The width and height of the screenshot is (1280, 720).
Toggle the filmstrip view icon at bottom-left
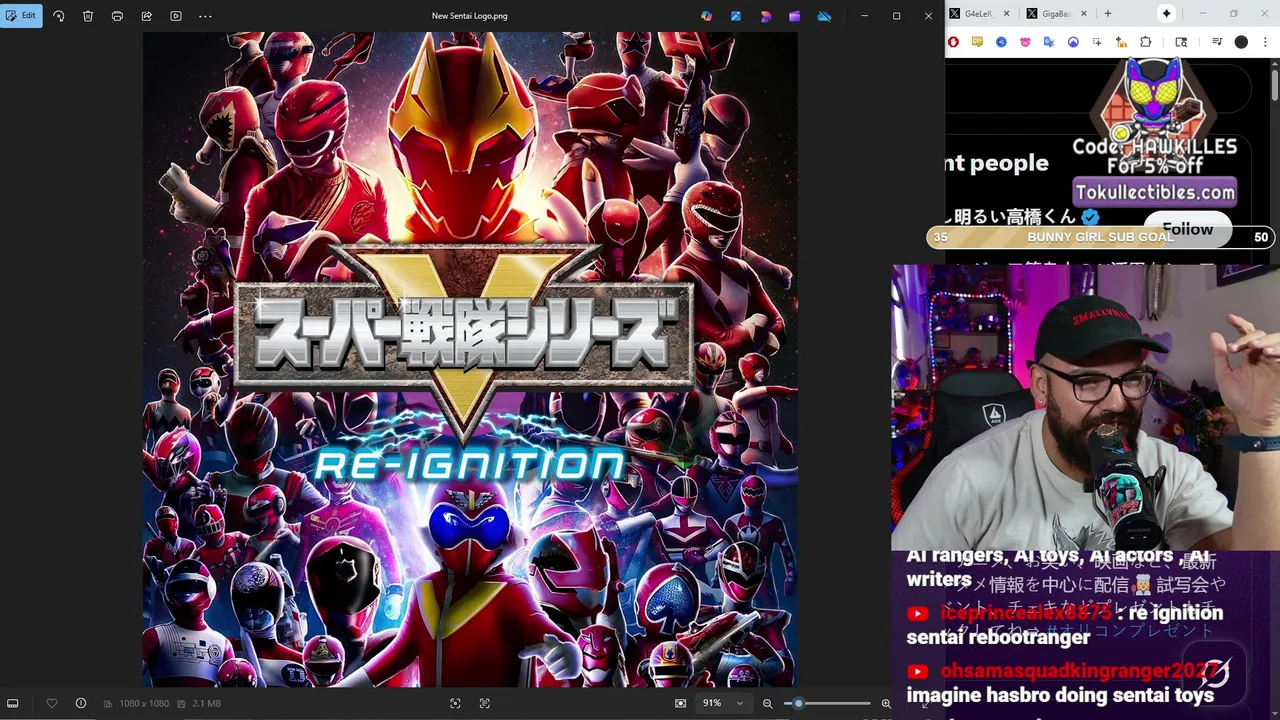tap(13, 703)
